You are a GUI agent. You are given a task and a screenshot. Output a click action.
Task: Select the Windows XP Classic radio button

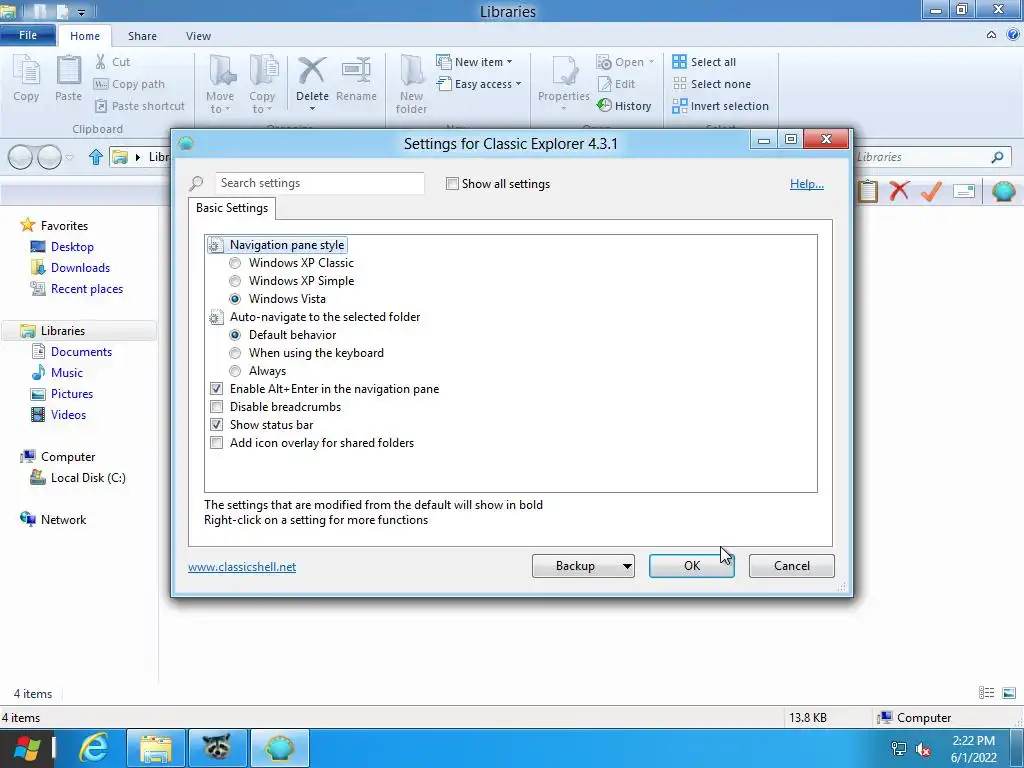coord(235,263)
